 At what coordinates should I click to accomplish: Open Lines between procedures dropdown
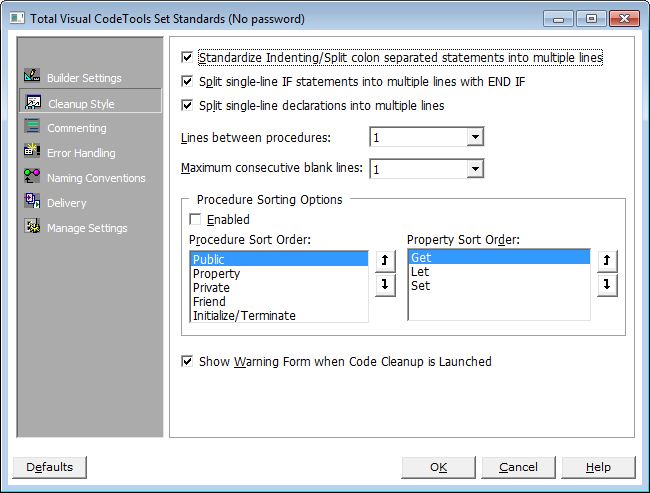coord(475,137)
